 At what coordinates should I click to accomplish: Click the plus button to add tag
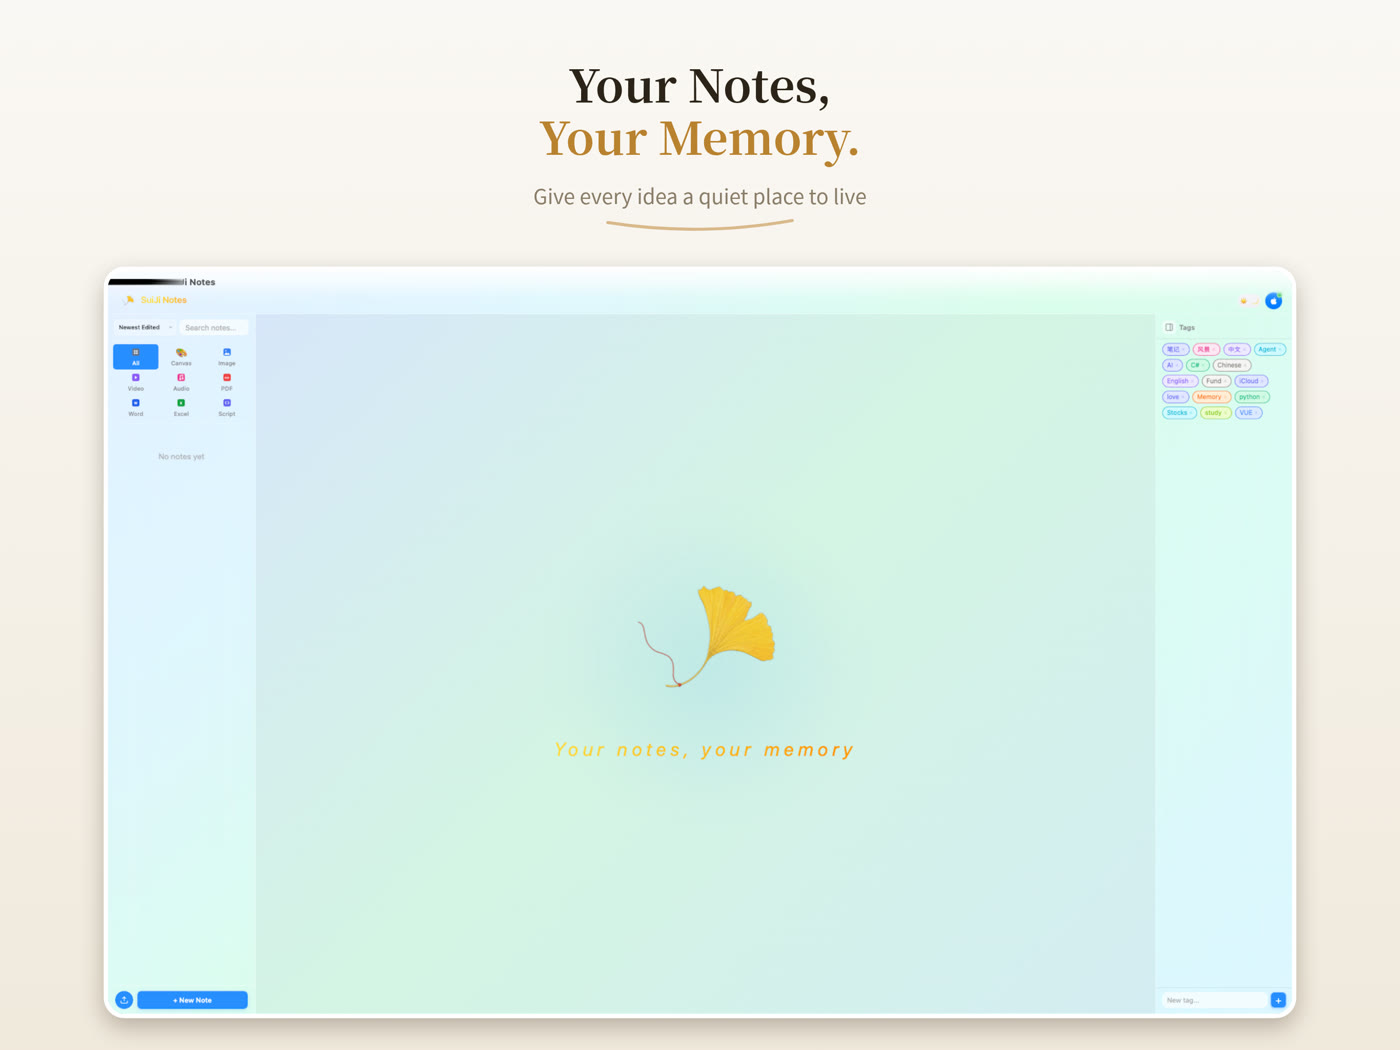click(1278, 1000)
